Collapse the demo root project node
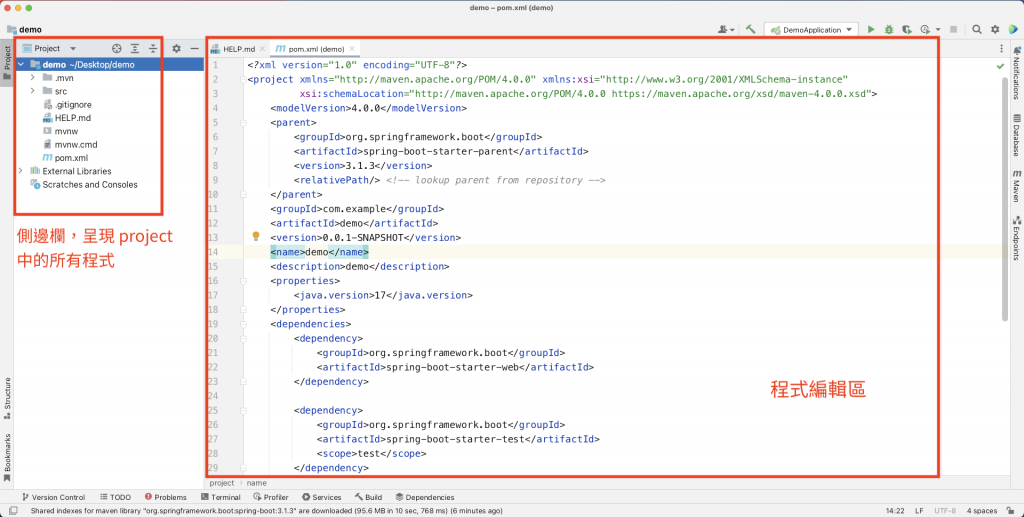This screenshot has width=1024, height=517. click(x=21, y=65)
